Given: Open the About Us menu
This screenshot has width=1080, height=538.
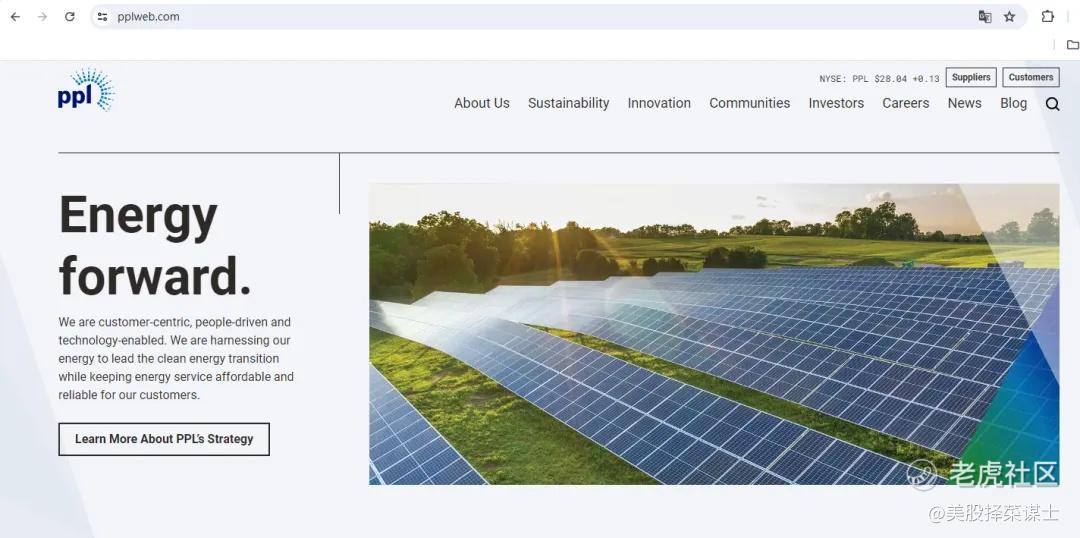Looking at the screenshot, I should (481, 103).
